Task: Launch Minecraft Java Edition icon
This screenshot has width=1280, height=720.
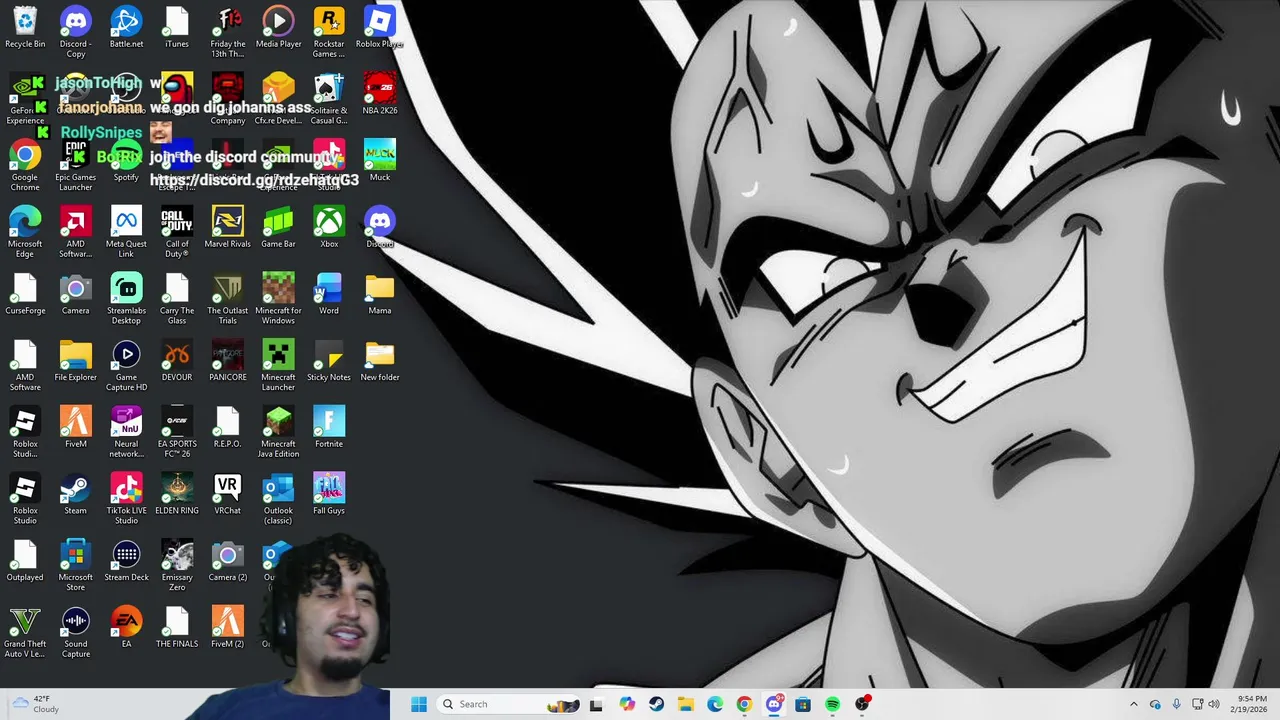Action: point(278,432)
